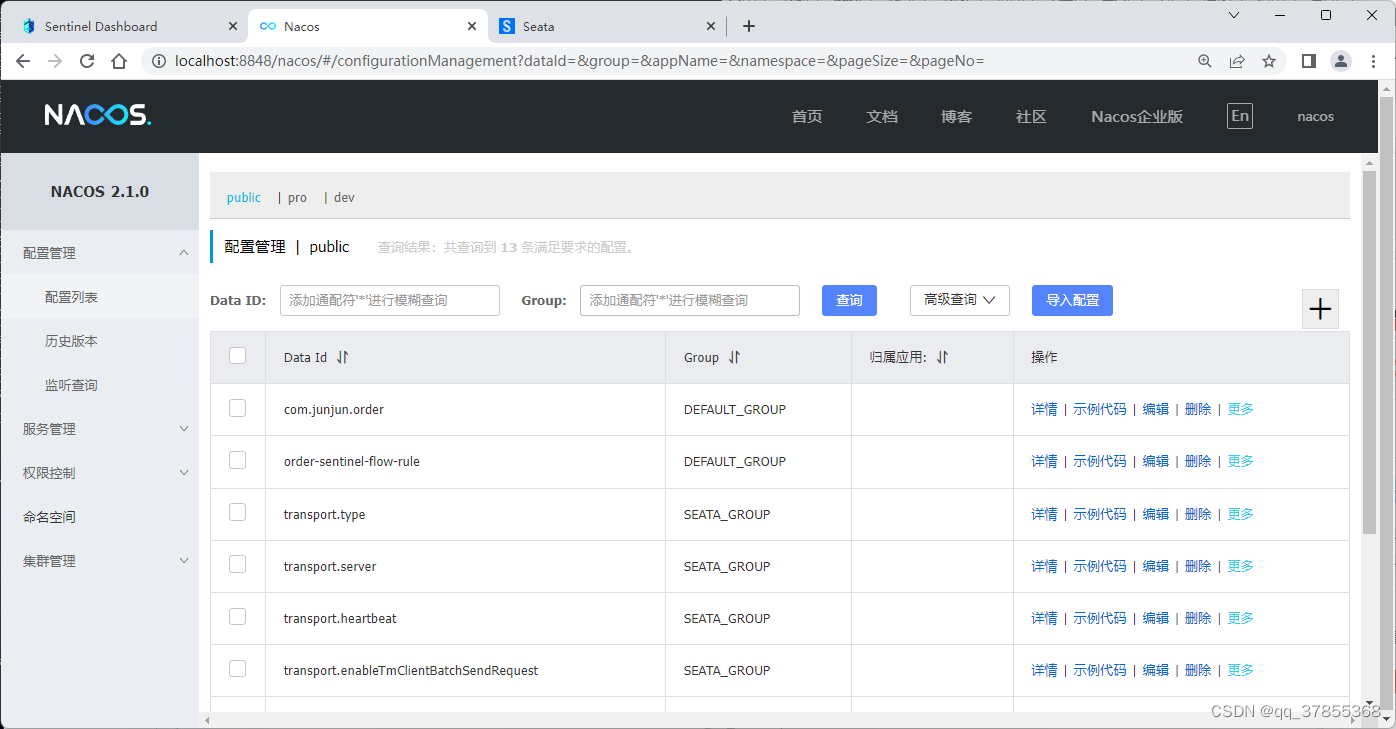Click the plus icon to create configuration
The image size is (1396, 729).
1320,309
